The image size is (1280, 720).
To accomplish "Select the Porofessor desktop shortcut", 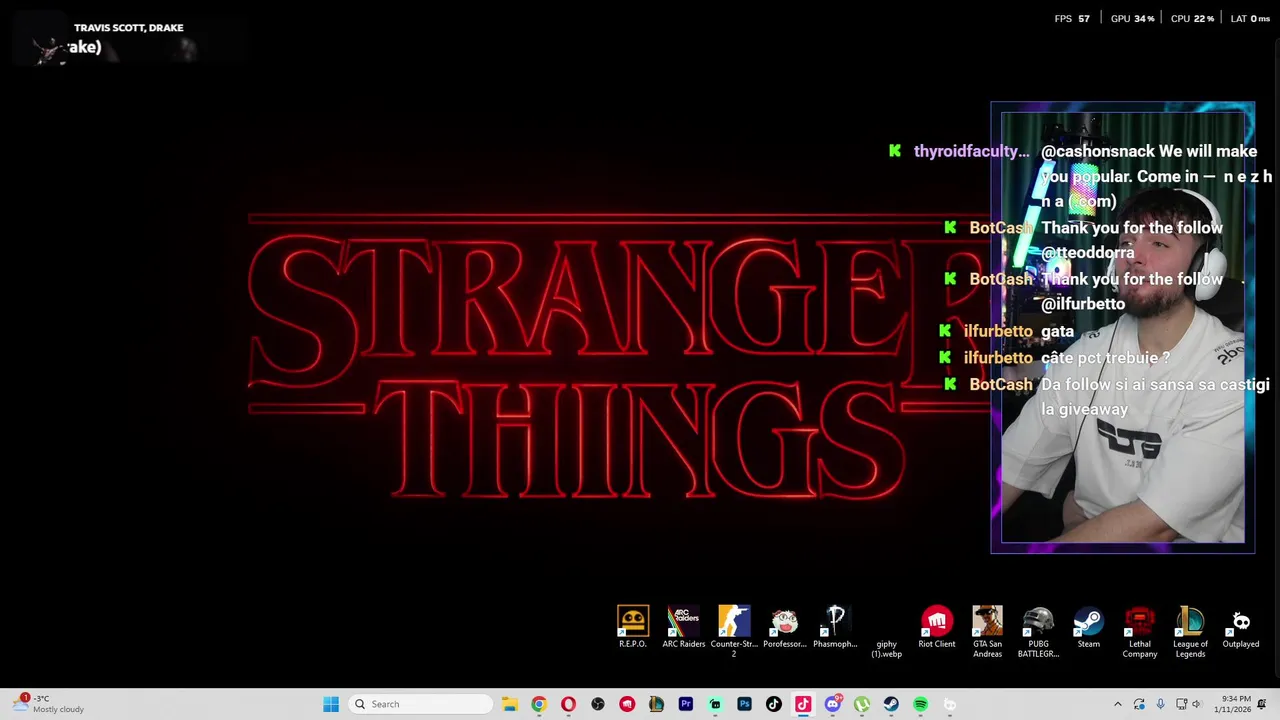I will tap(785, 627).
